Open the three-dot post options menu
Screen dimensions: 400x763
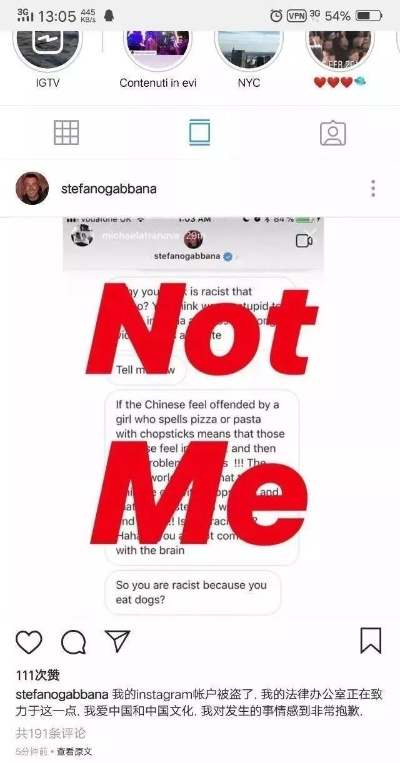373,188
